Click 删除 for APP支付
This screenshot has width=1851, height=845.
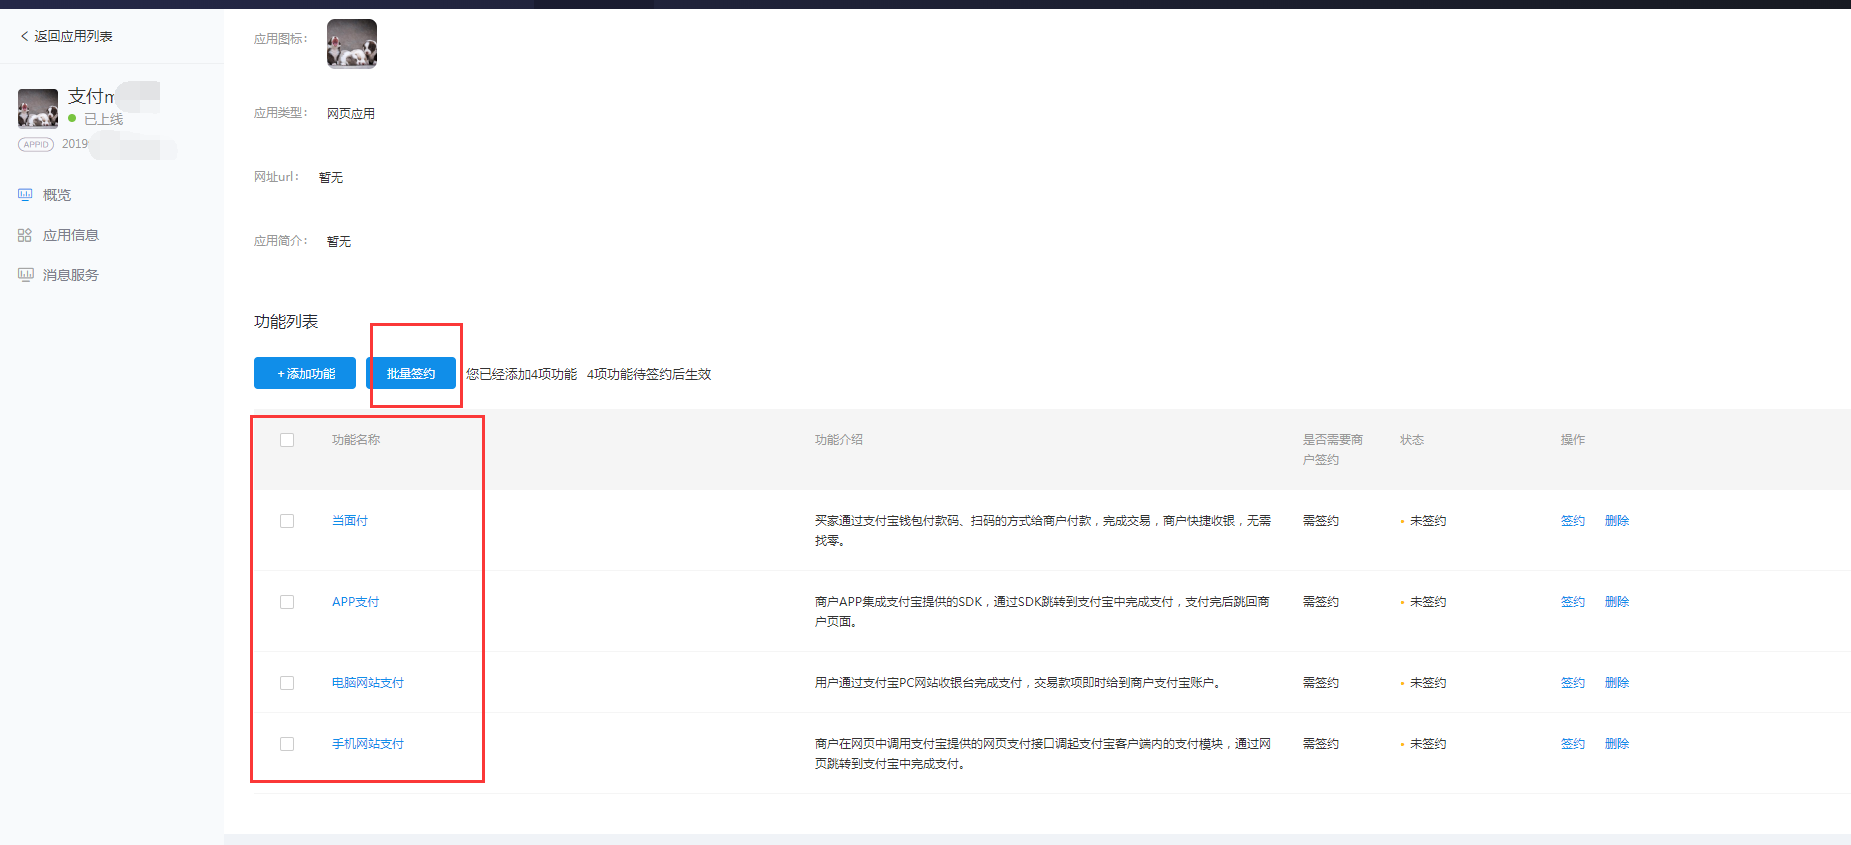tap(1617, 602)
